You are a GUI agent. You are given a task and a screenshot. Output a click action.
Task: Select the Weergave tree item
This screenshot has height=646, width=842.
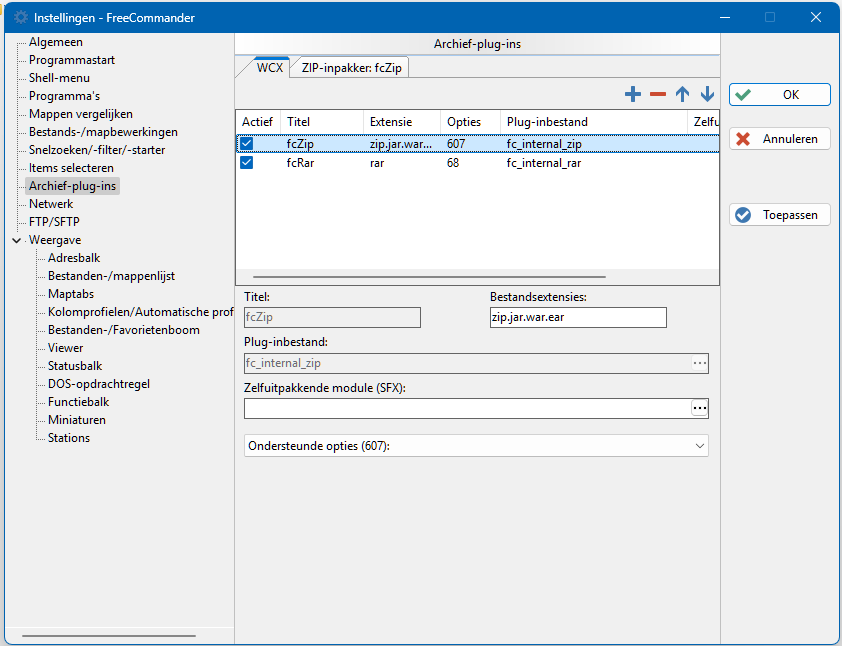pos(55,240)
